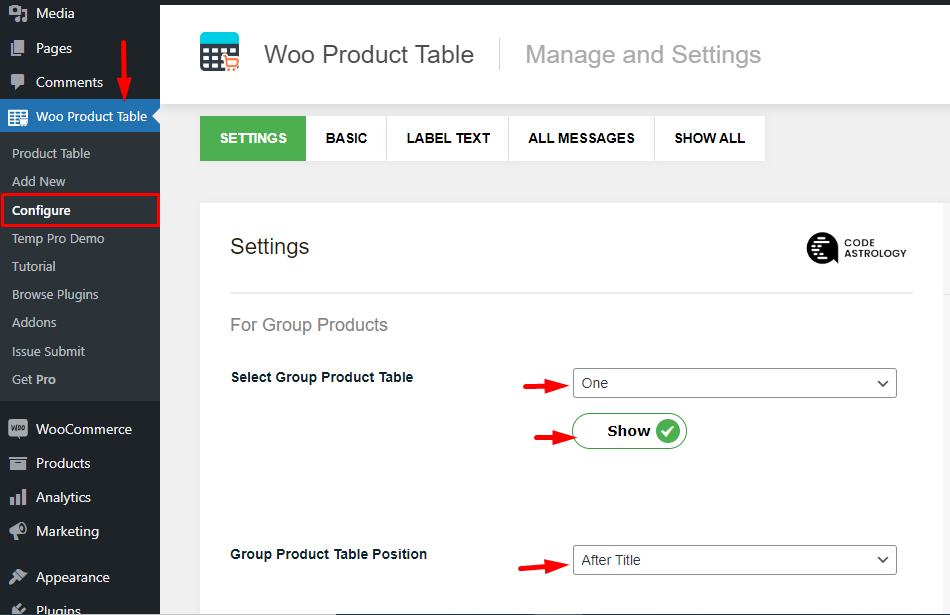The image size is (950, 615).
Task: Open the Appearance menu
Action: [80, 577]
